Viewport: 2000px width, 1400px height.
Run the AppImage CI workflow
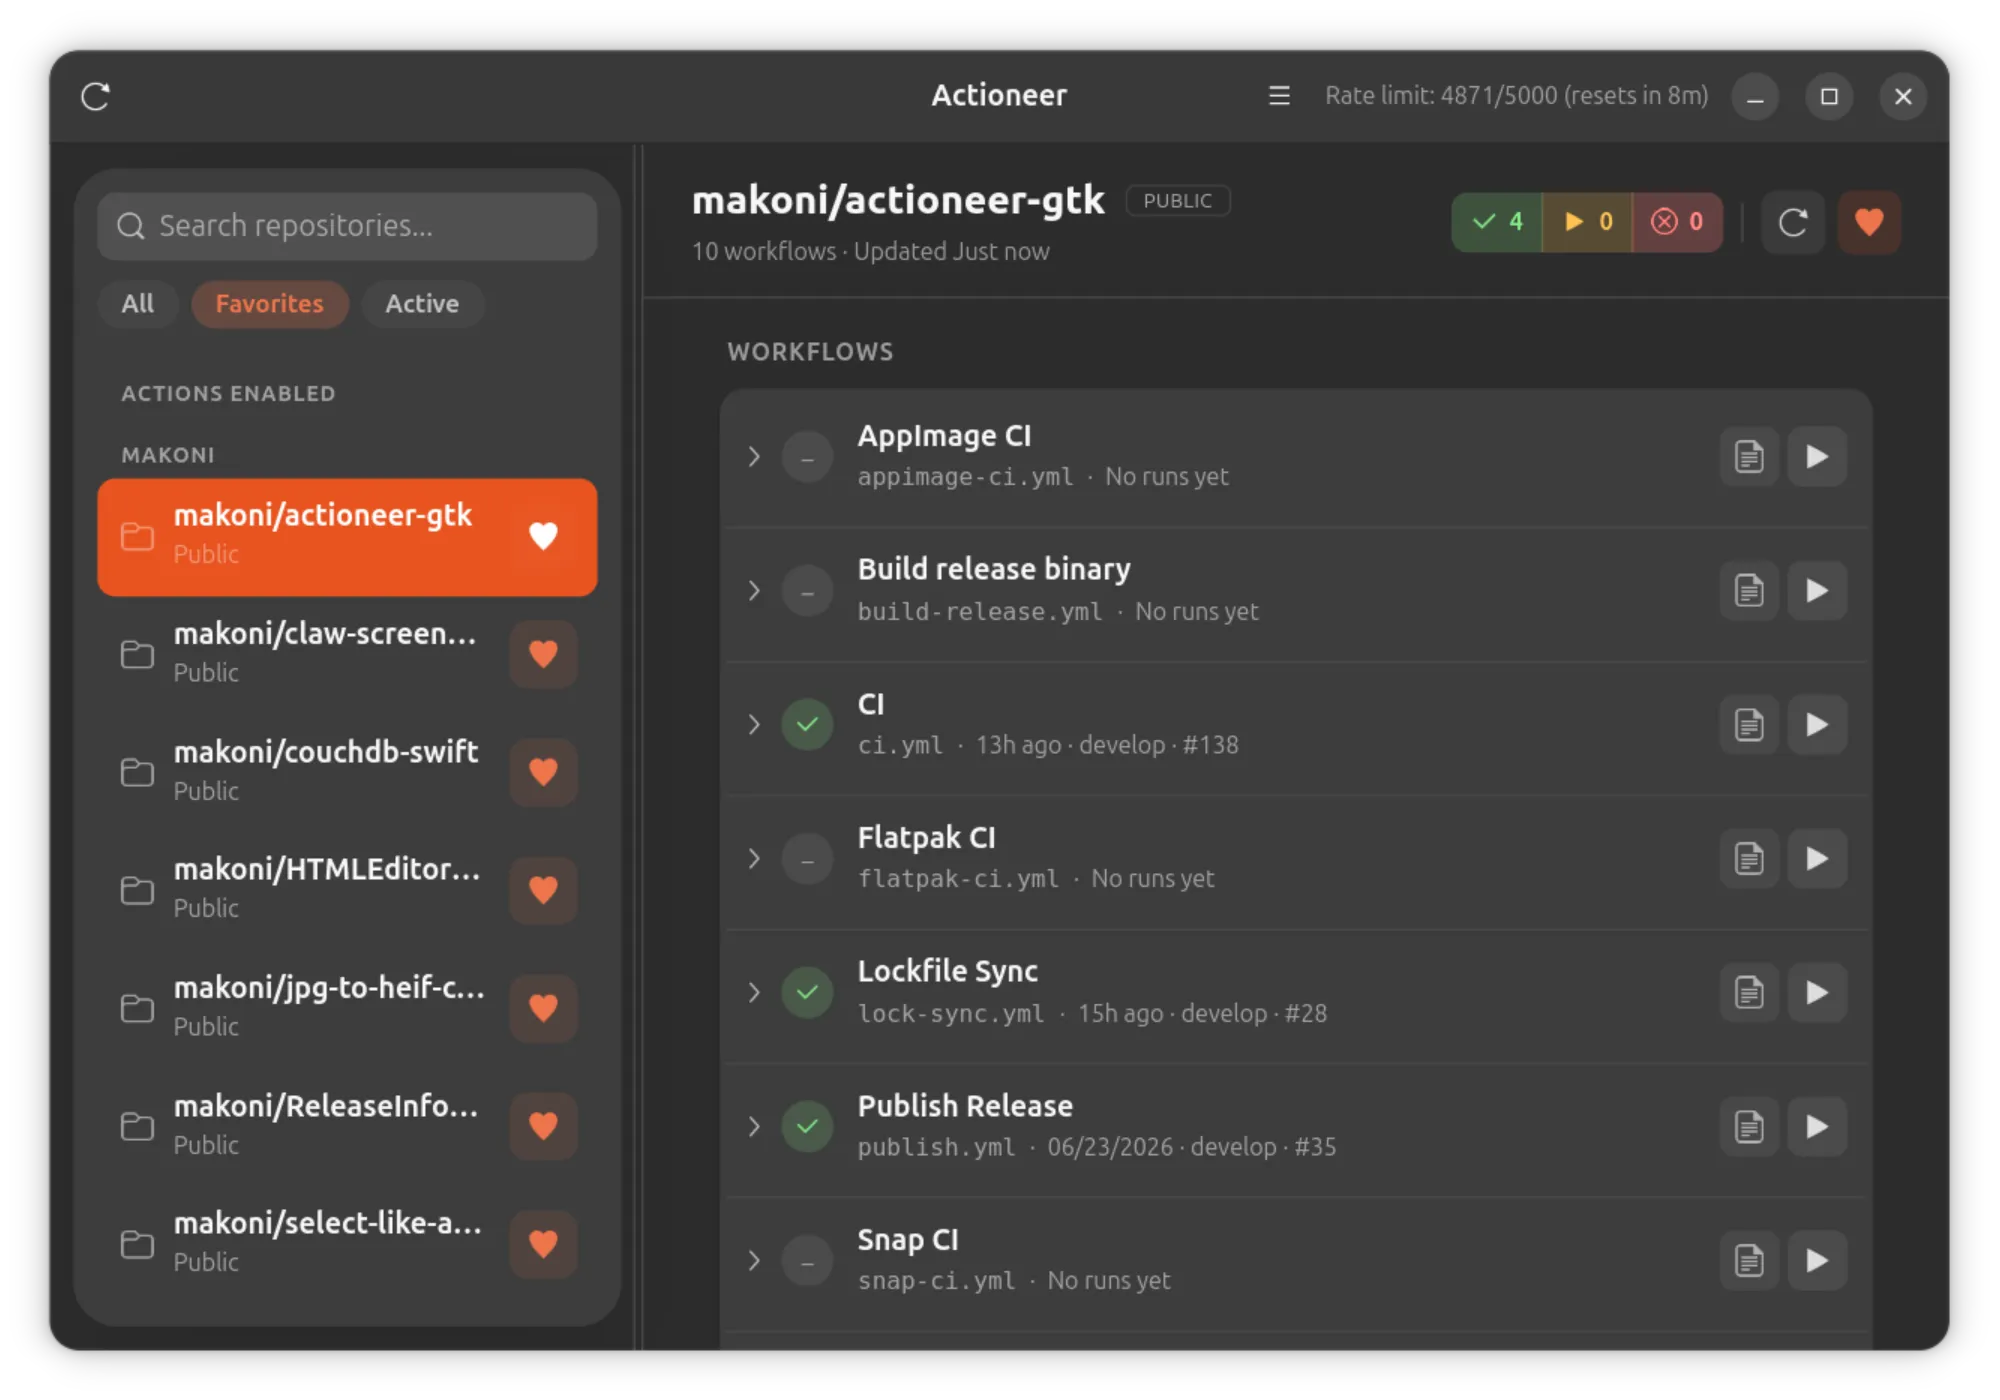[x=1817, y=457]
